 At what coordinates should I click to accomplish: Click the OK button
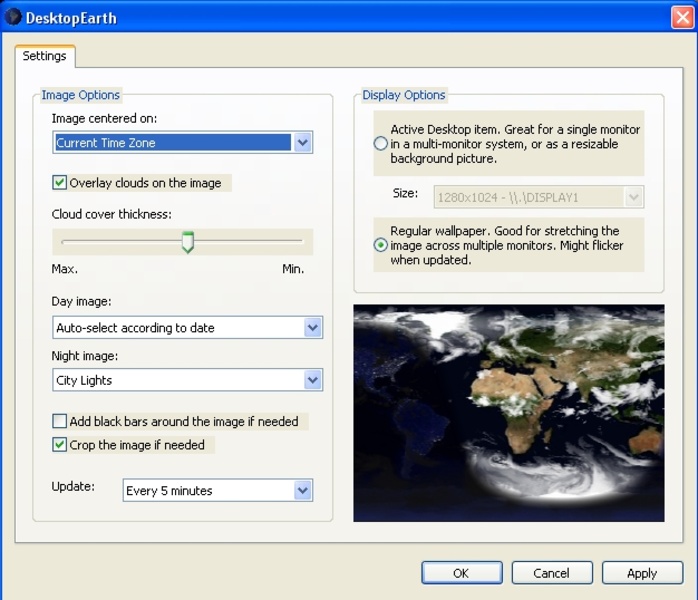point(462,573)
